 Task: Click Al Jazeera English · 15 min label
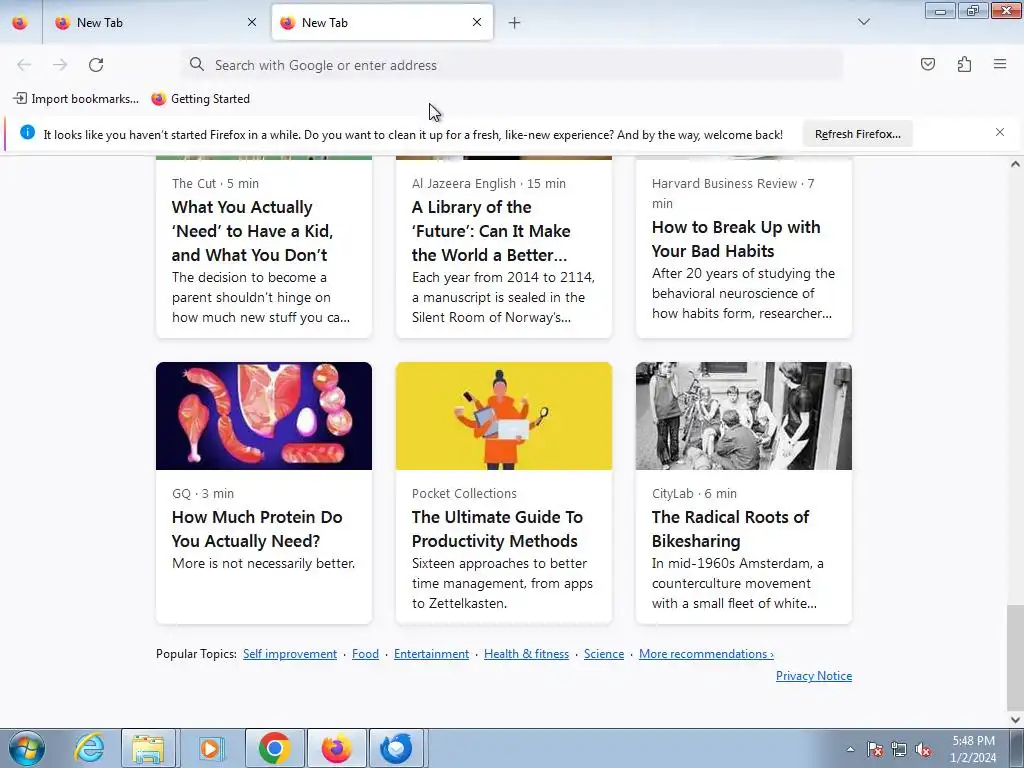pyautogui.click(x=489, y=184)
